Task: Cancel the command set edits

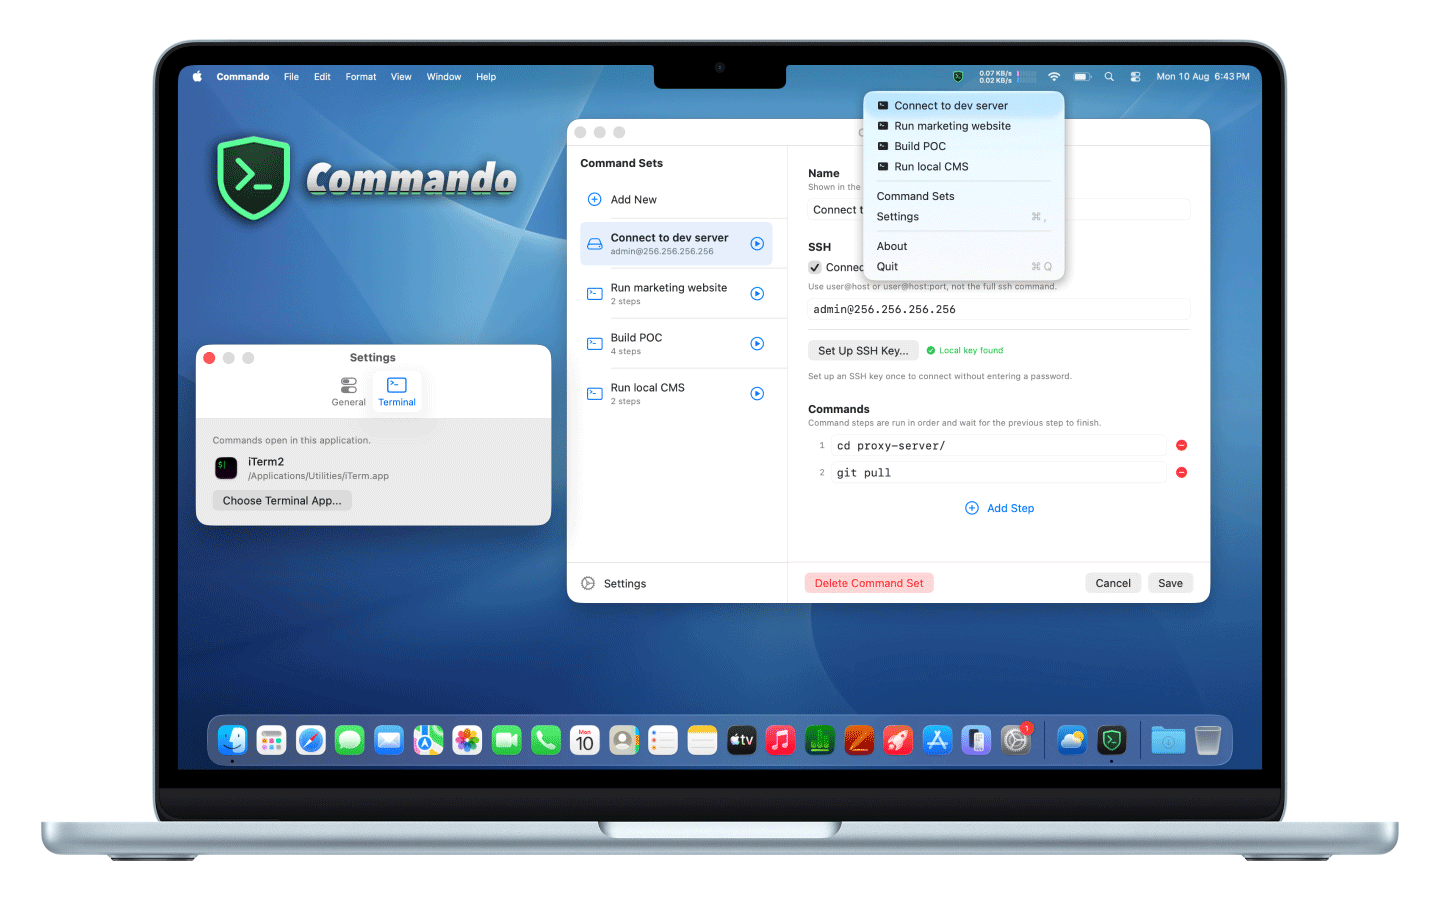Action: coord(1113,583)
